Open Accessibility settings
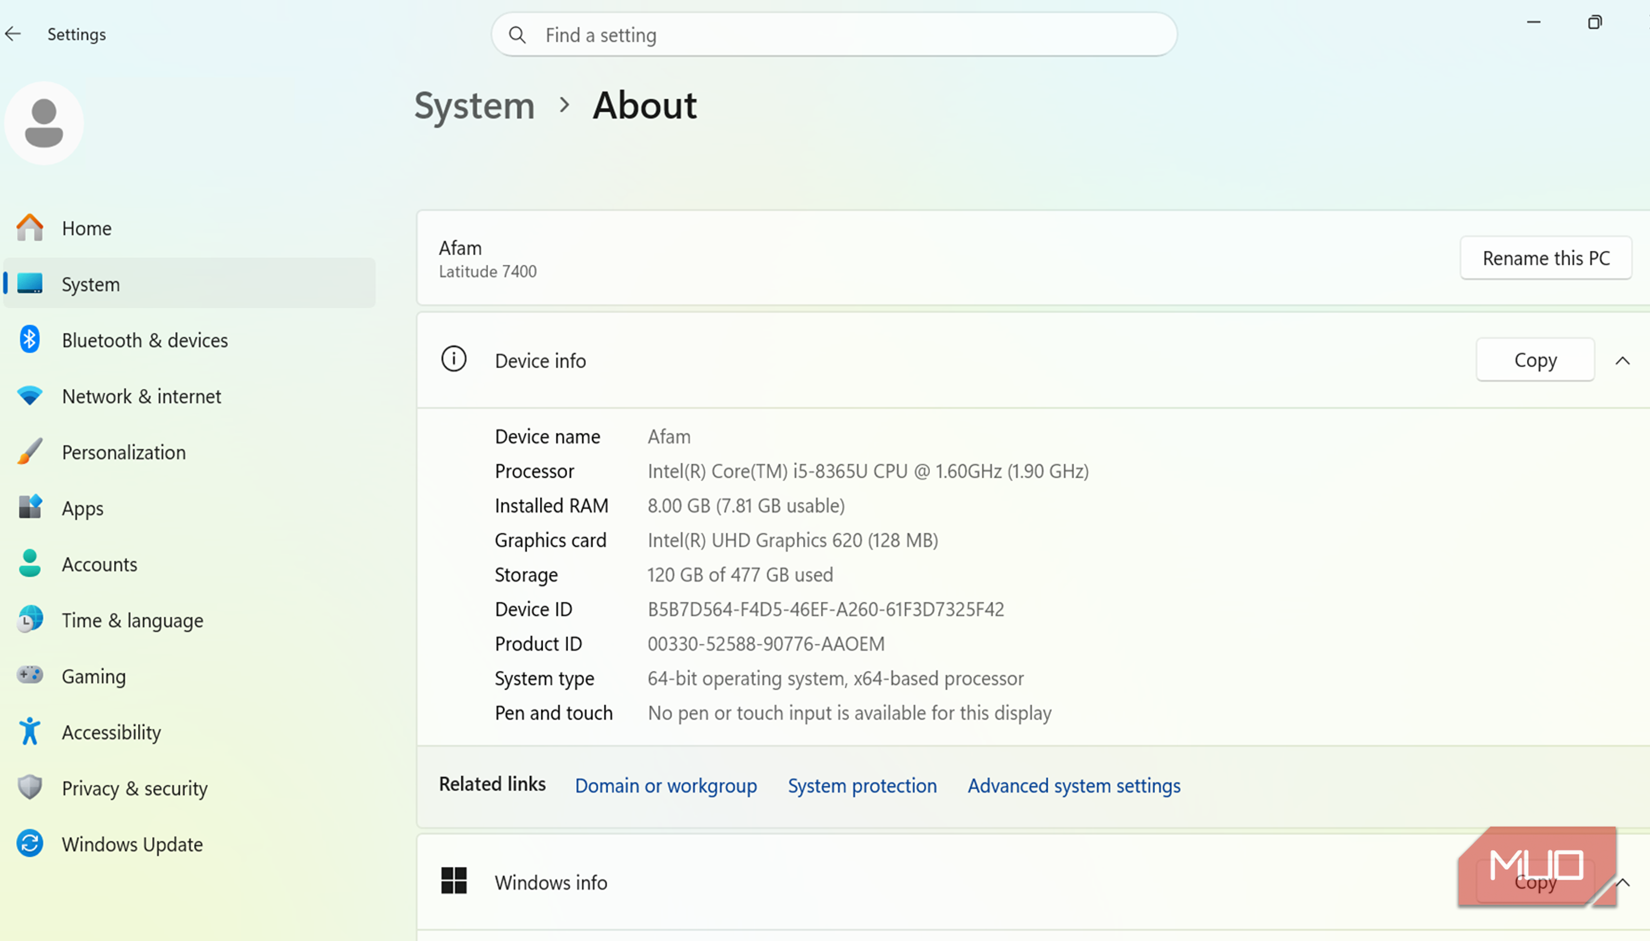This screenshot has width=1650, height=941. [190, 732]
